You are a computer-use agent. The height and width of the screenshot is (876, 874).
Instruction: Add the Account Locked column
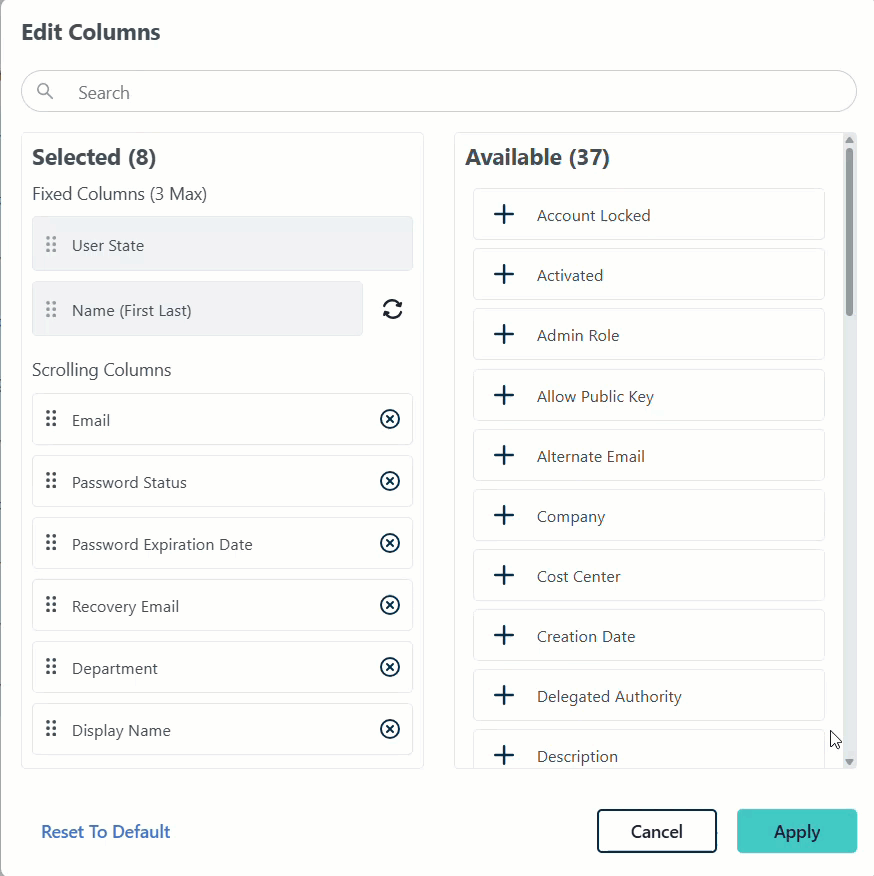pyautogui.click(x=505, y=215)
